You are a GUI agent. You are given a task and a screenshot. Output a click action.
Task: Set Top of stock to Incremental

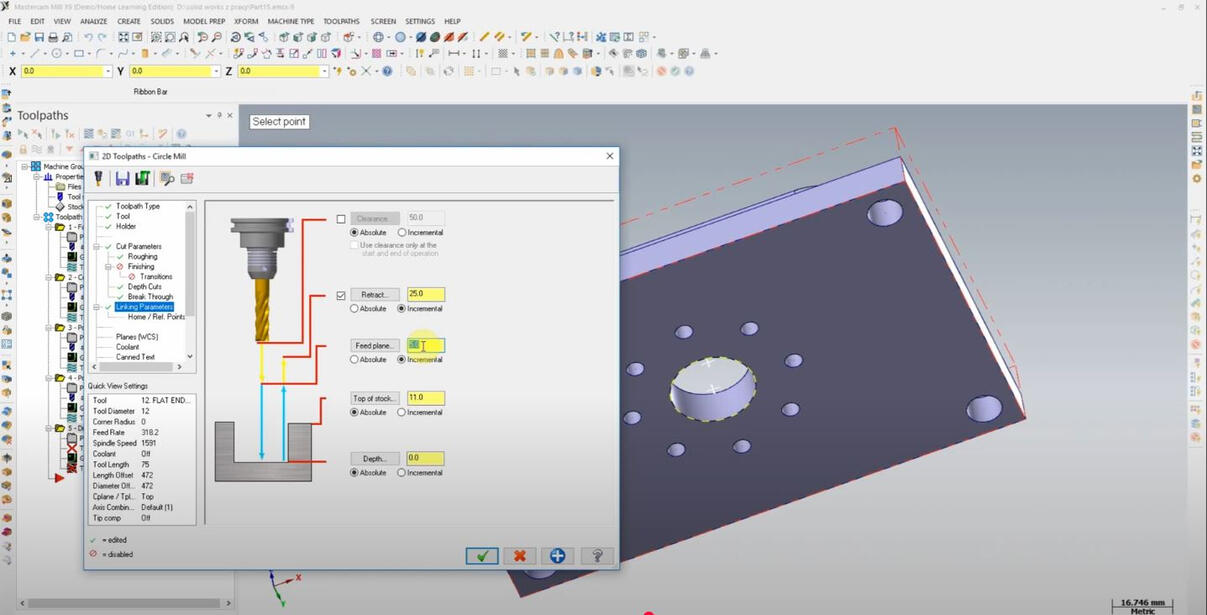point(402,412)
